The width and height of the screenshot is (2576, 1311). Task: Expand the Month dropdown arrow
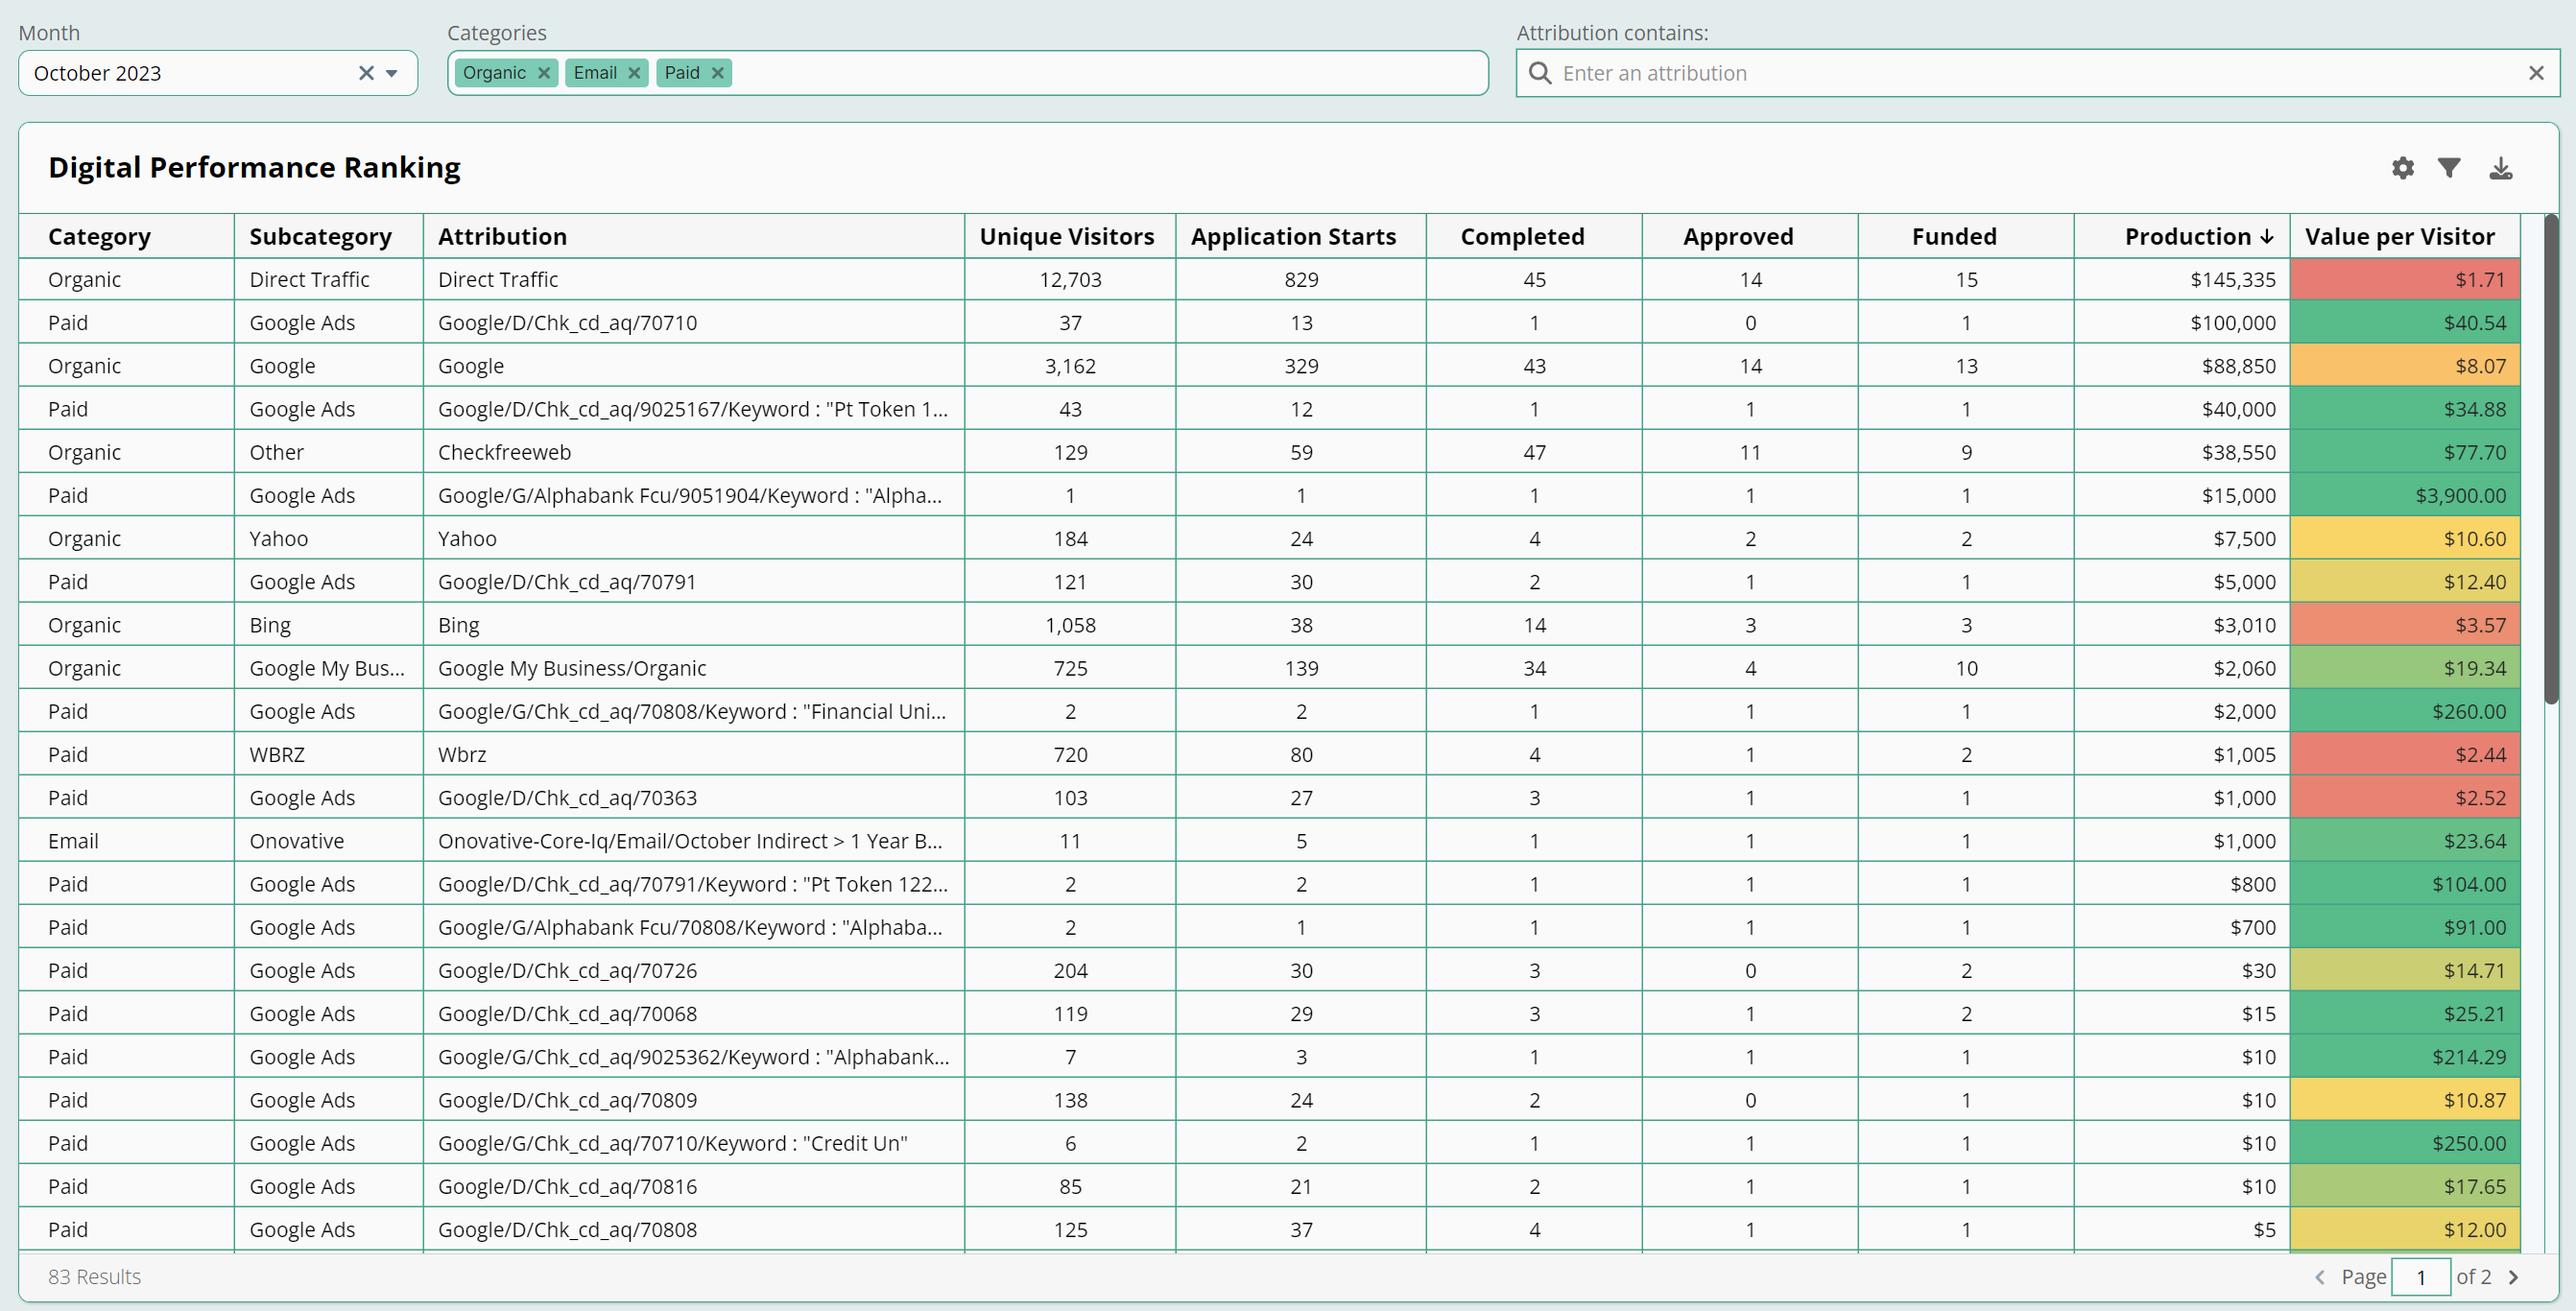tap(392, 73)
